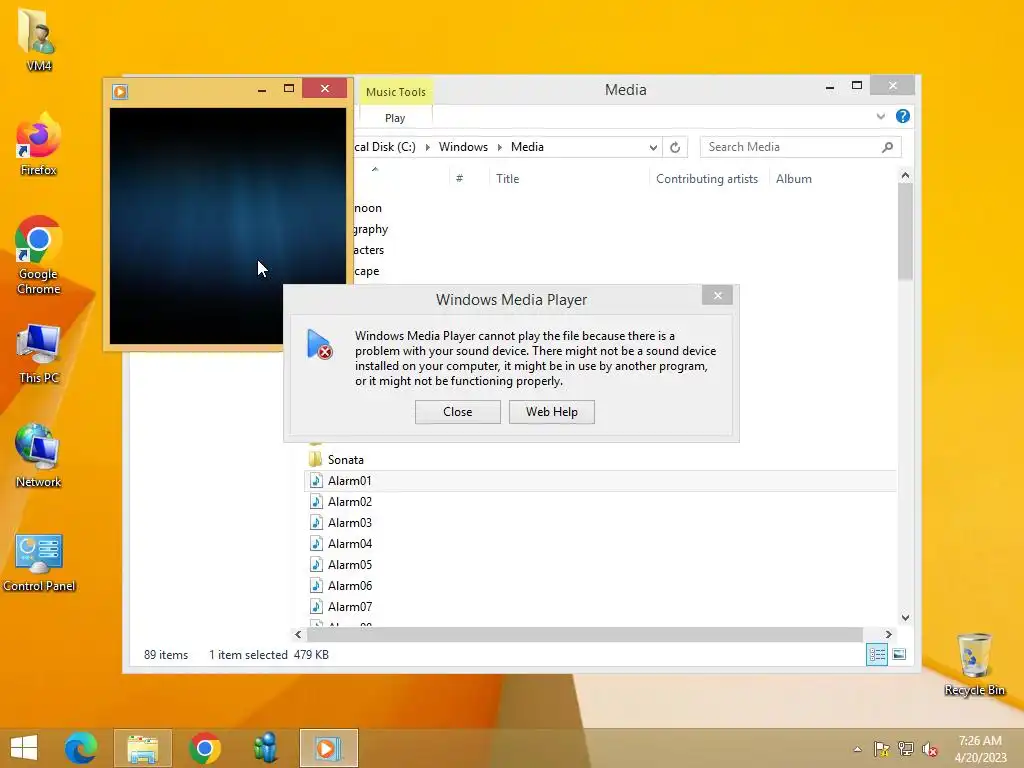The image size is (1024, 768).
Task: Show hidden tray icons
Action: click(x=857, y=749)
